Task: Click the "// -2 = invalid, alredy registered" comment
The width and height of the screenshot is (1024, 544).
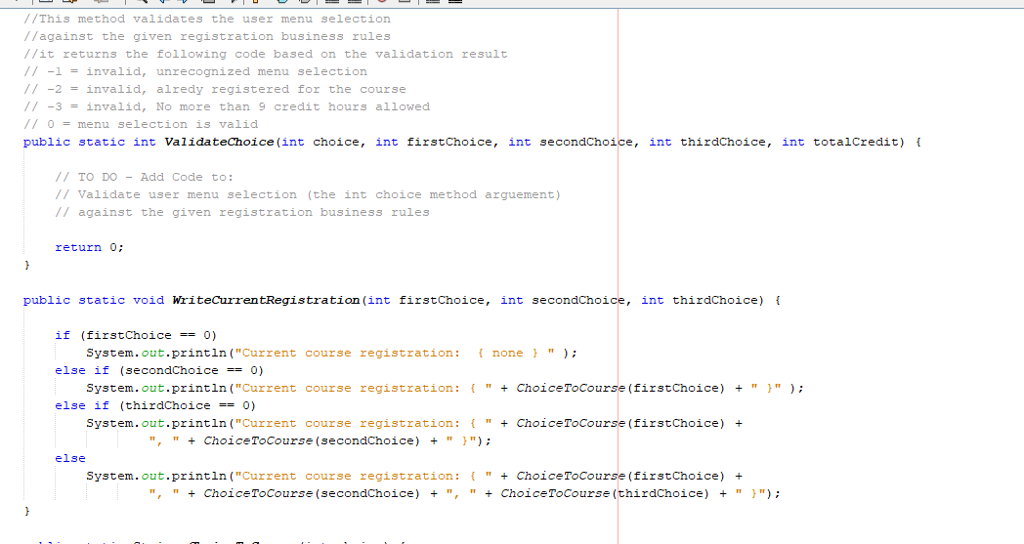Action: click(215, 89)
